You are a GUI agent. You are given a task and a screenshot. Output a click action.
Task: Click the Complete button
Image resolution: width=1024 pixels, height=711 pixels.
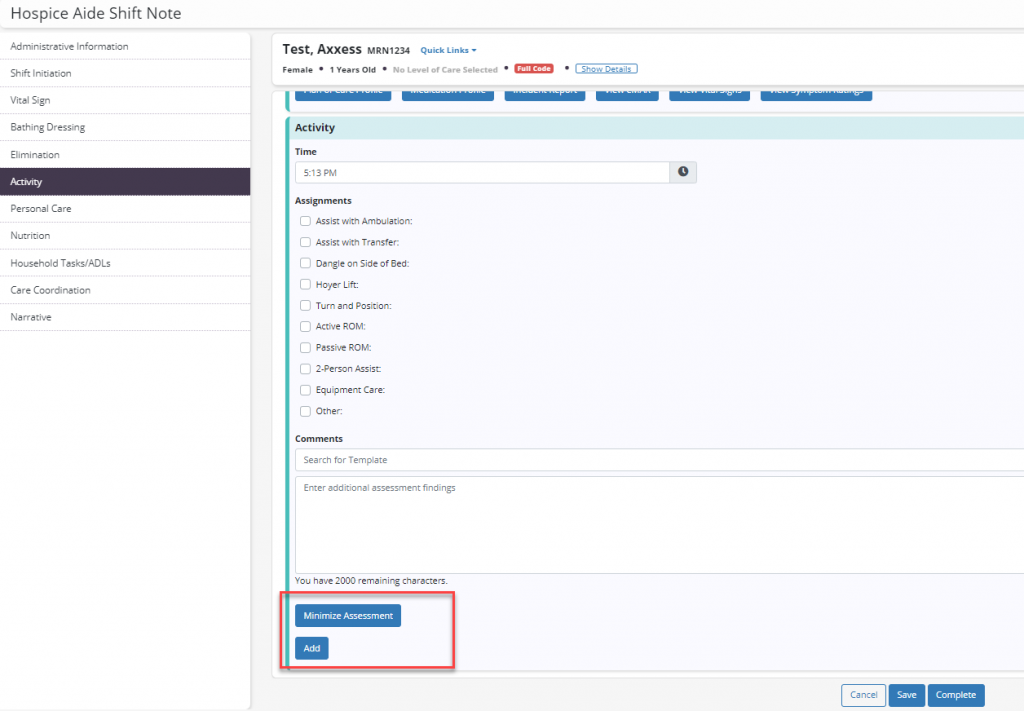coord(955,695)
